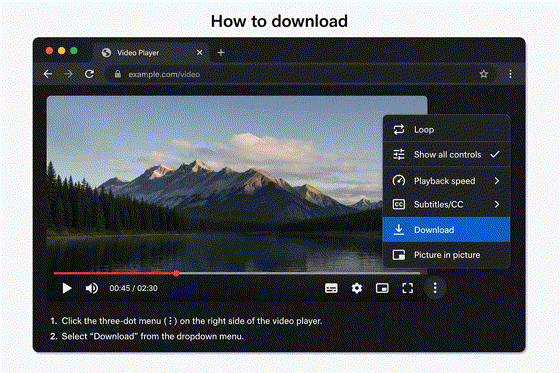Click the example.com/video address field
Viewport: 560px width, 373px height.
[x=300, y=74]
